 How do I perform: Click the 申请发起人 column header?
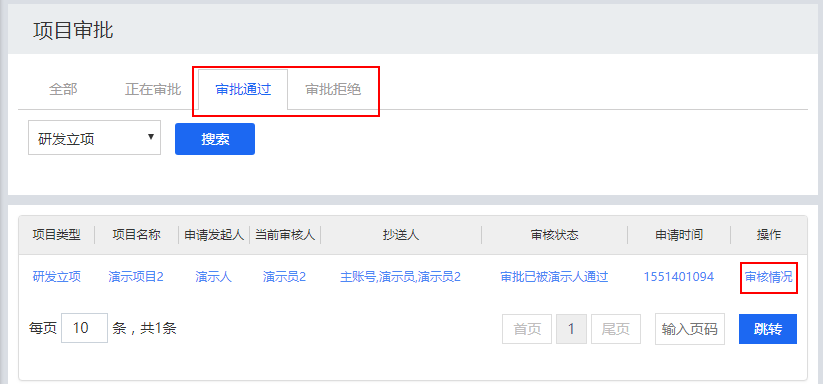[214, 235]
